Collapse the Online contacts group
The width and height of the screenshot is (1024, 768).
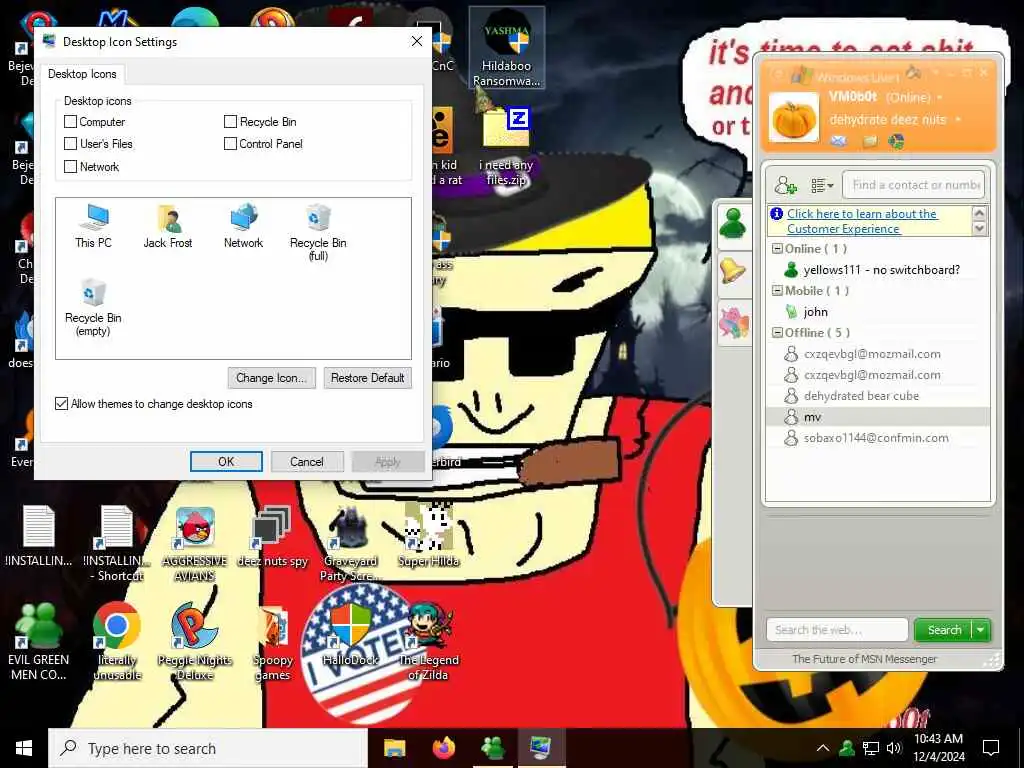click(777, 249)
